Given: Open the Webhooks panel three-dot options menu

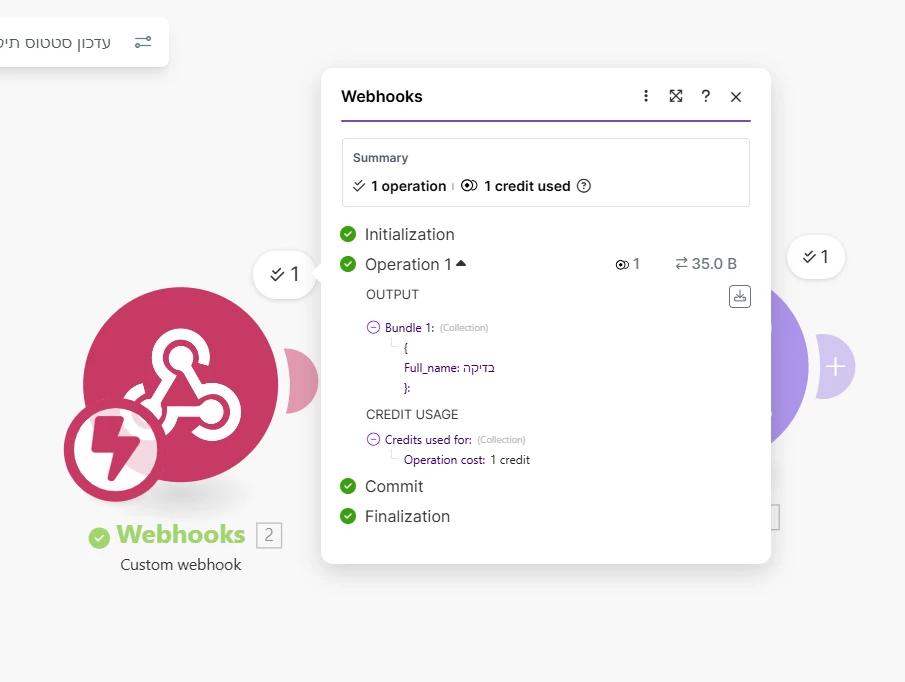Looking at the screenshot, I should coord(646,96).
